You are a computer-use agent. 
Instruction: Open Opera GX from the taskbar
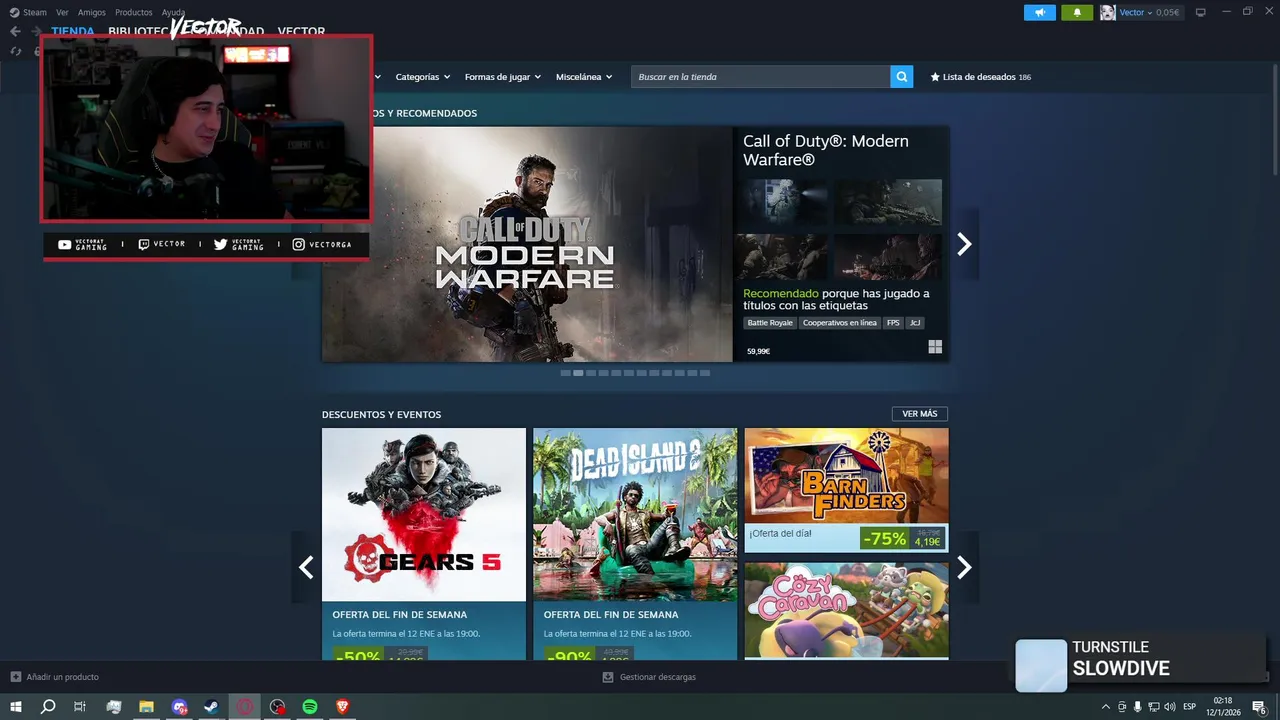click(245, 707)
